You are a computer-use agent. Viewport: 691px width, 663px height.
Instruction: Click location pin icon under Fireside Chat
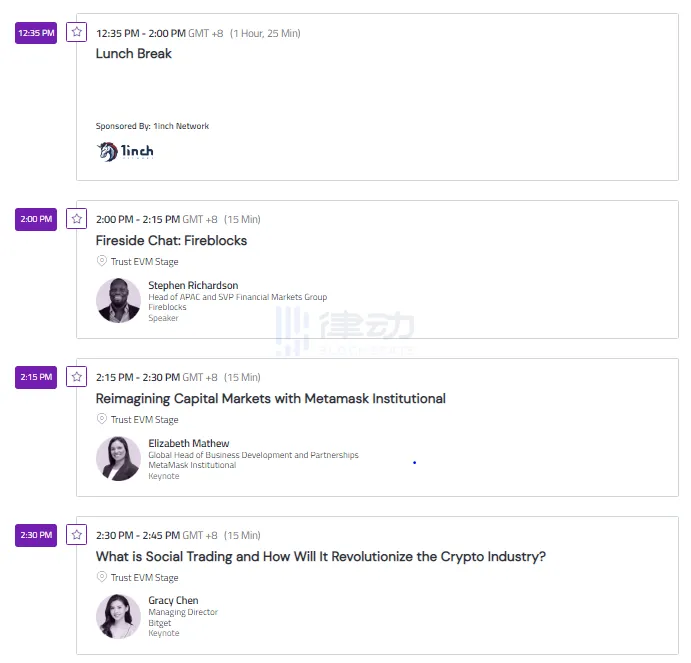point(101,261)
